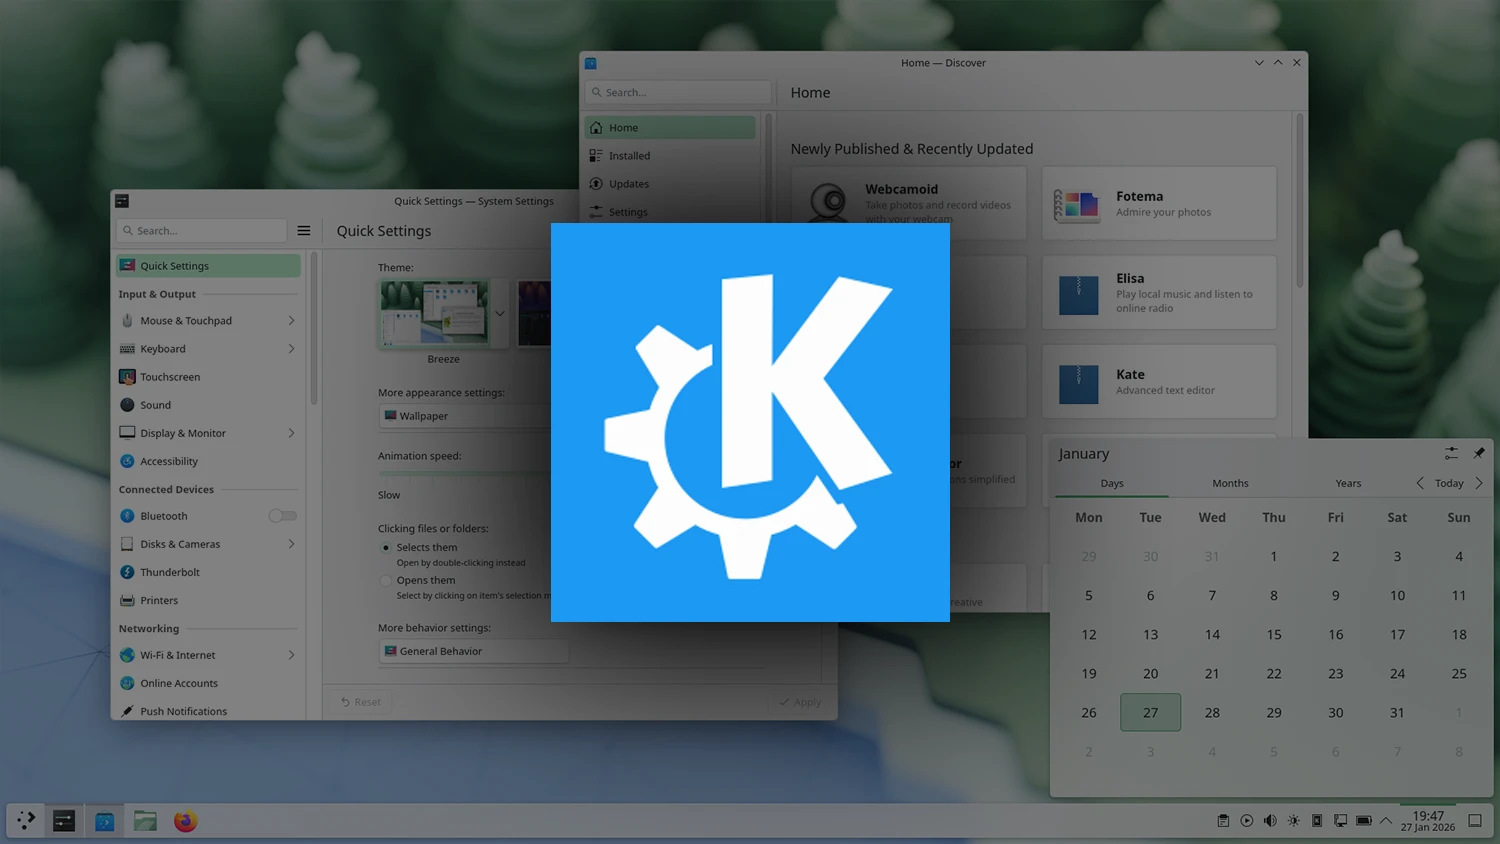
Task: Click the General Behavior button
Action: point(473,651)
